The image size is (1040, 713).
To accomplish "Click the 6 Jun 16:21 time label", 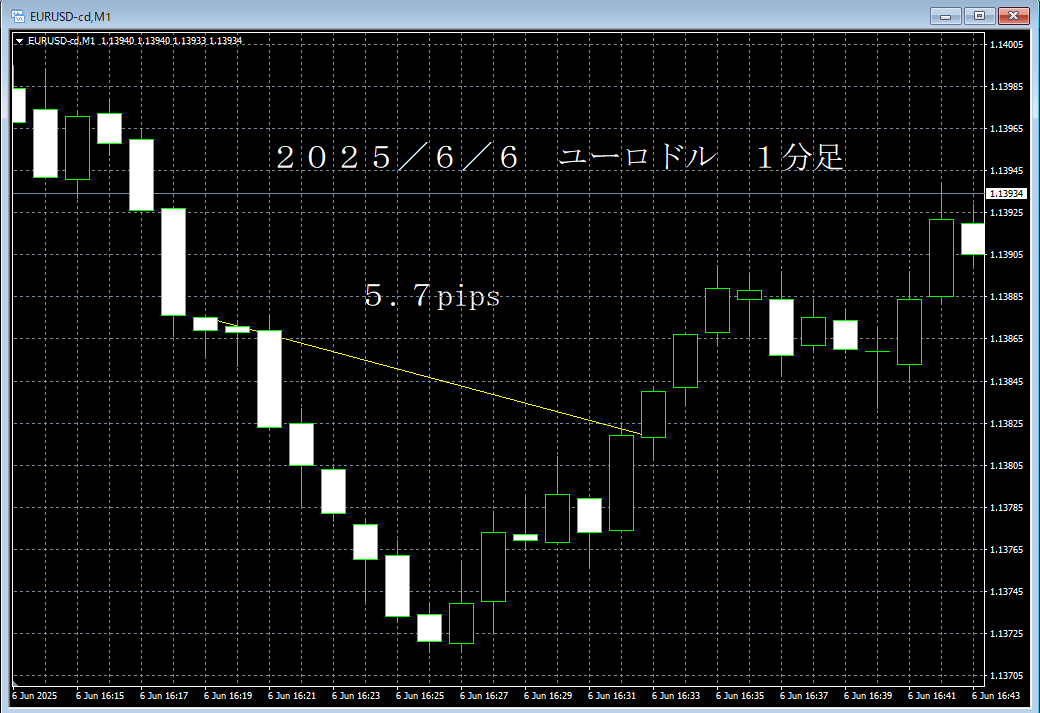I will 292,696.
